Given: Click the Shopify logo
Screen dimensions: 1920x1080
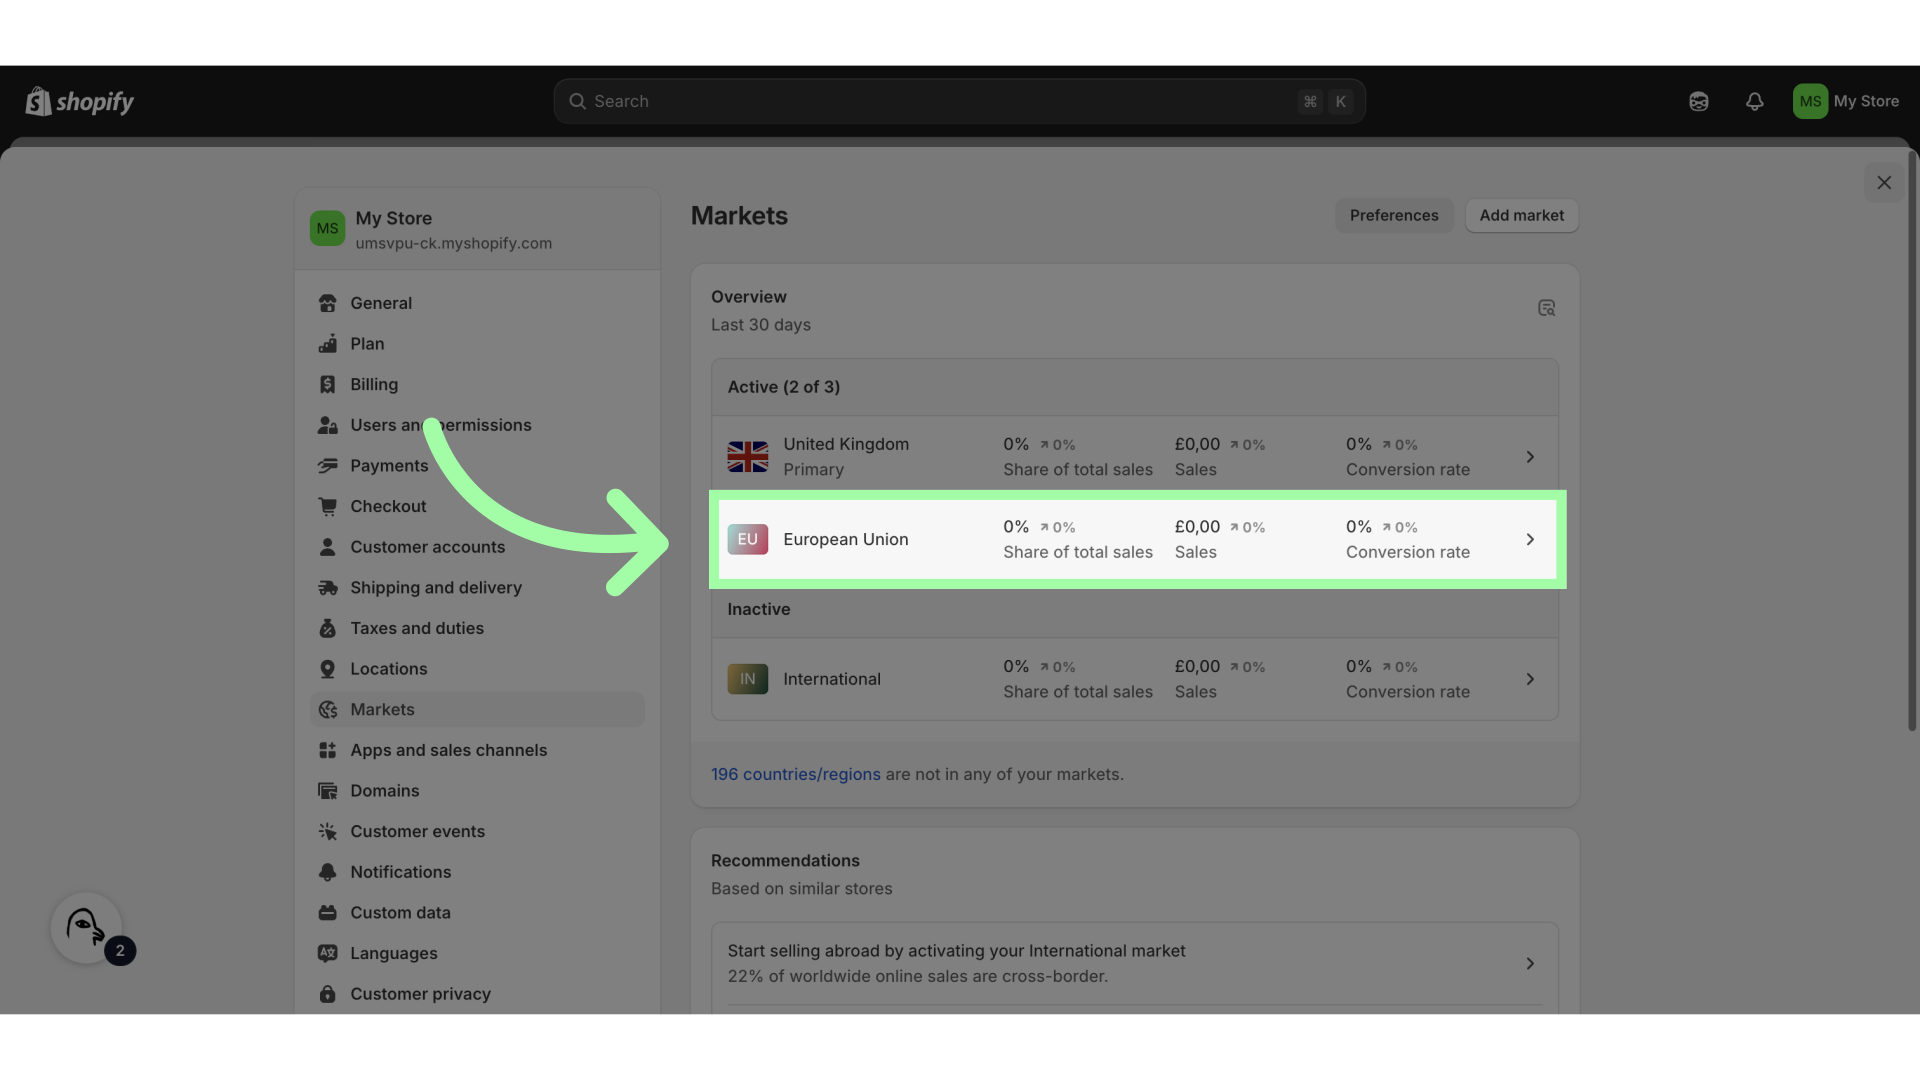Looking at the screenshot, I should pyautogui.click(x=80, y=101).
